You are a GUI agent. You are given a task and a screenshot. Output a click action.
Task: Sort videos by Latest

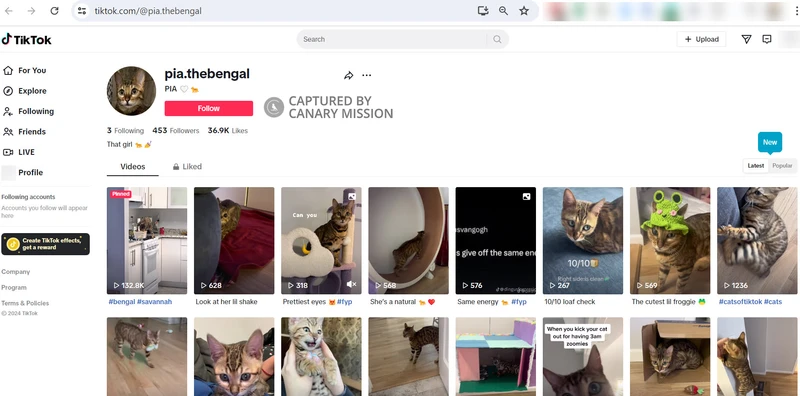[x=756, y=166]
